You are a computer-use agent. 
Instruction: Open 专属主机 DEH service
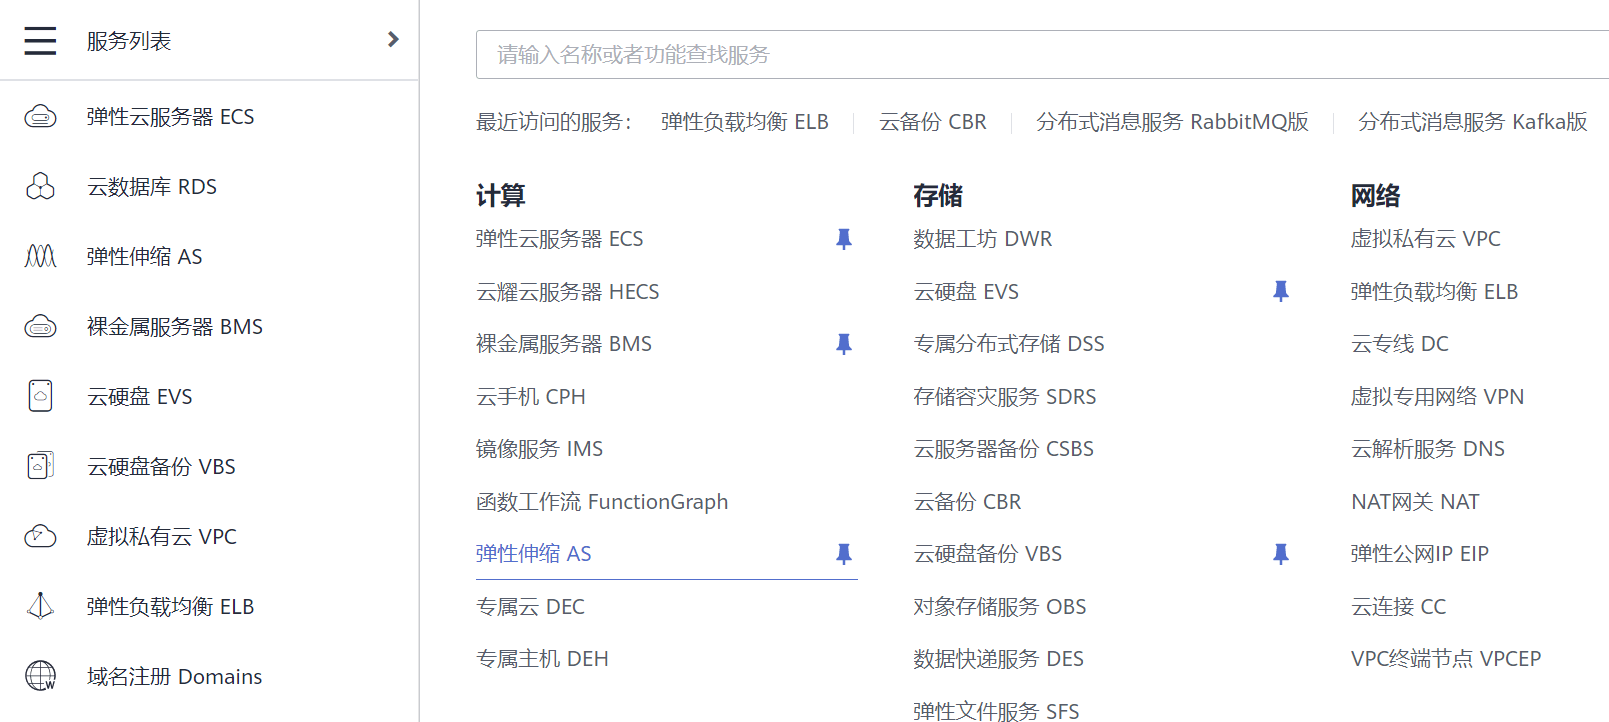(x=542, y=659)
